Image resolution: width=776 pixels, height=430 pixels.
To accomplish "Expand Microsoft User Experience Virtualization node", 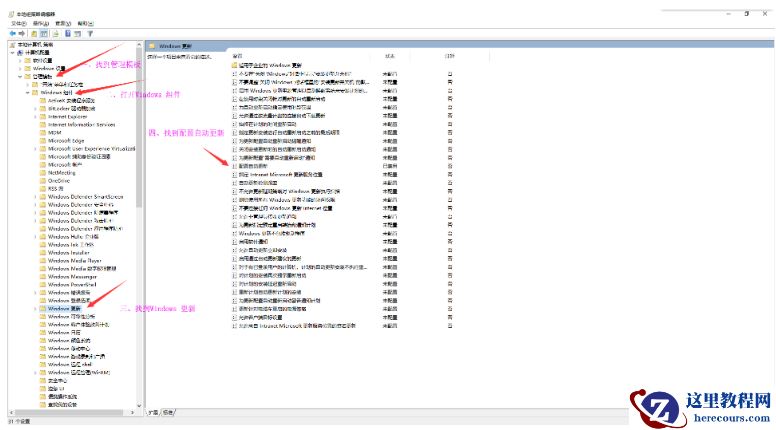I will click(x=35, y=148).
